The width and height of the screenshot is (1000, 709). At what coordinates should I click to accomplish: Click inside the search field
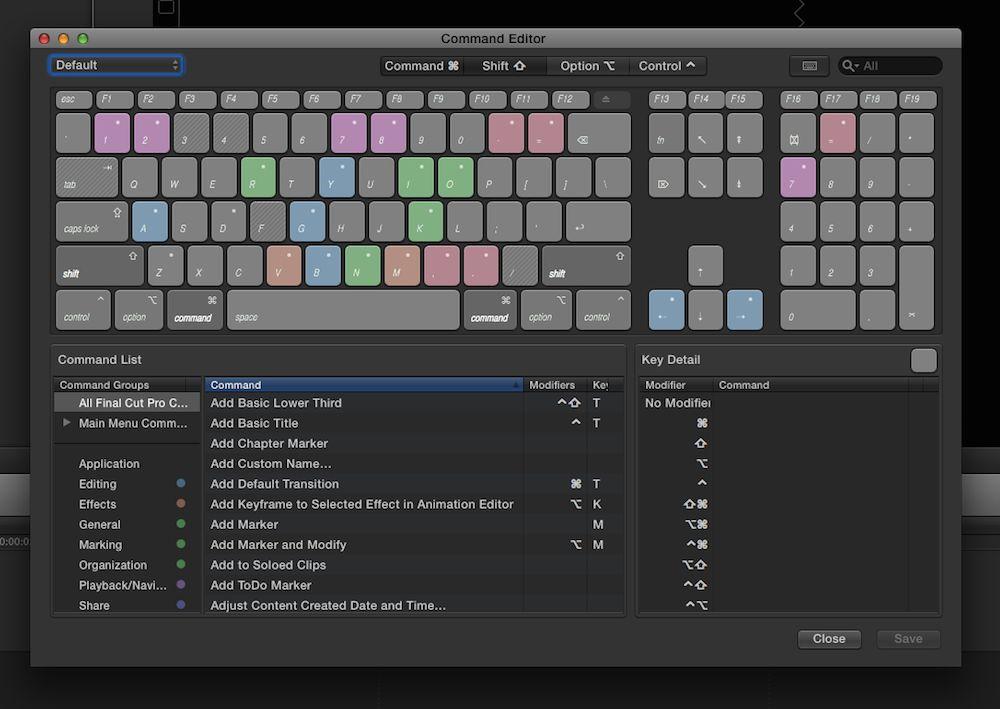point(898,66)
